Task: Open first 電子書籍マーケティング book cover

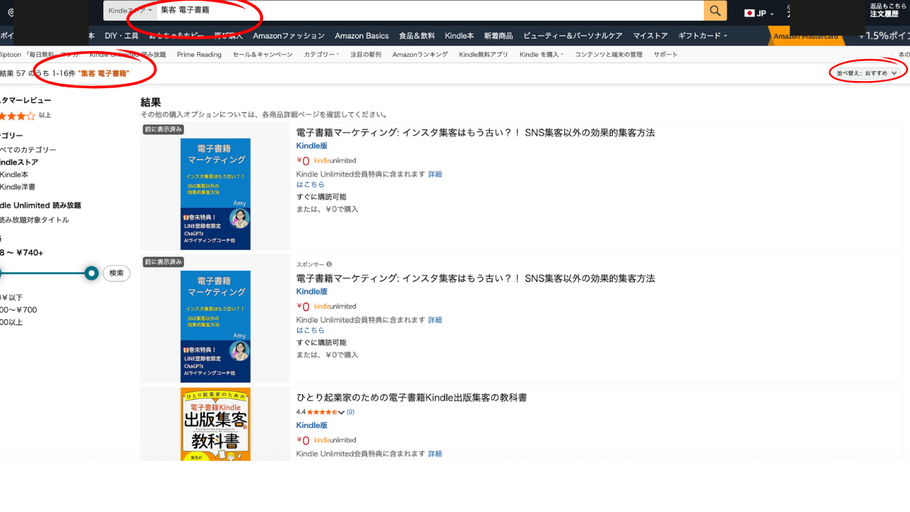Action: 215,194
